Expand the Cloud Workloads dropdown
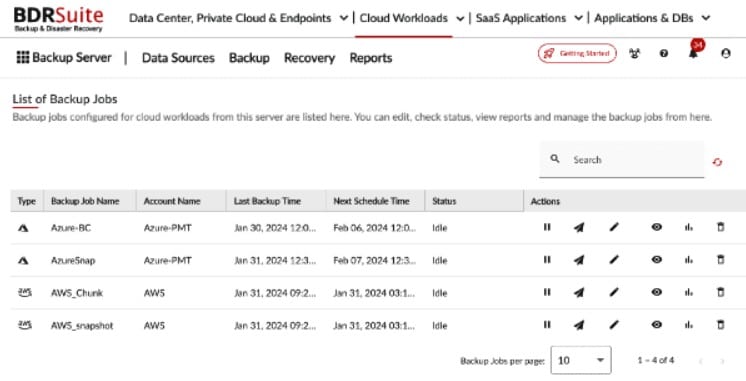The width and height of the screenshot is (746, 381). [460, 19]
